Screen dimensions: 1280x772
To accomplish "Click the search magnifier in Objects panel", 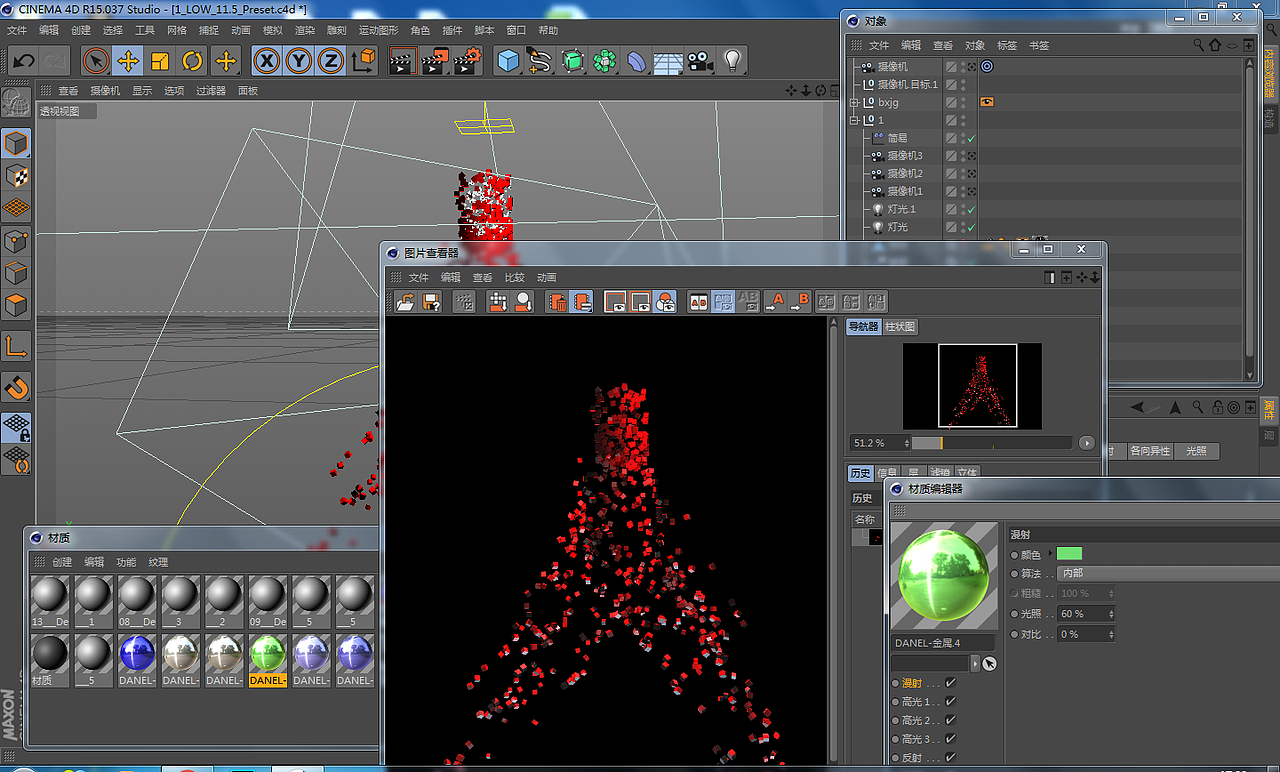I will [1199, 45].
